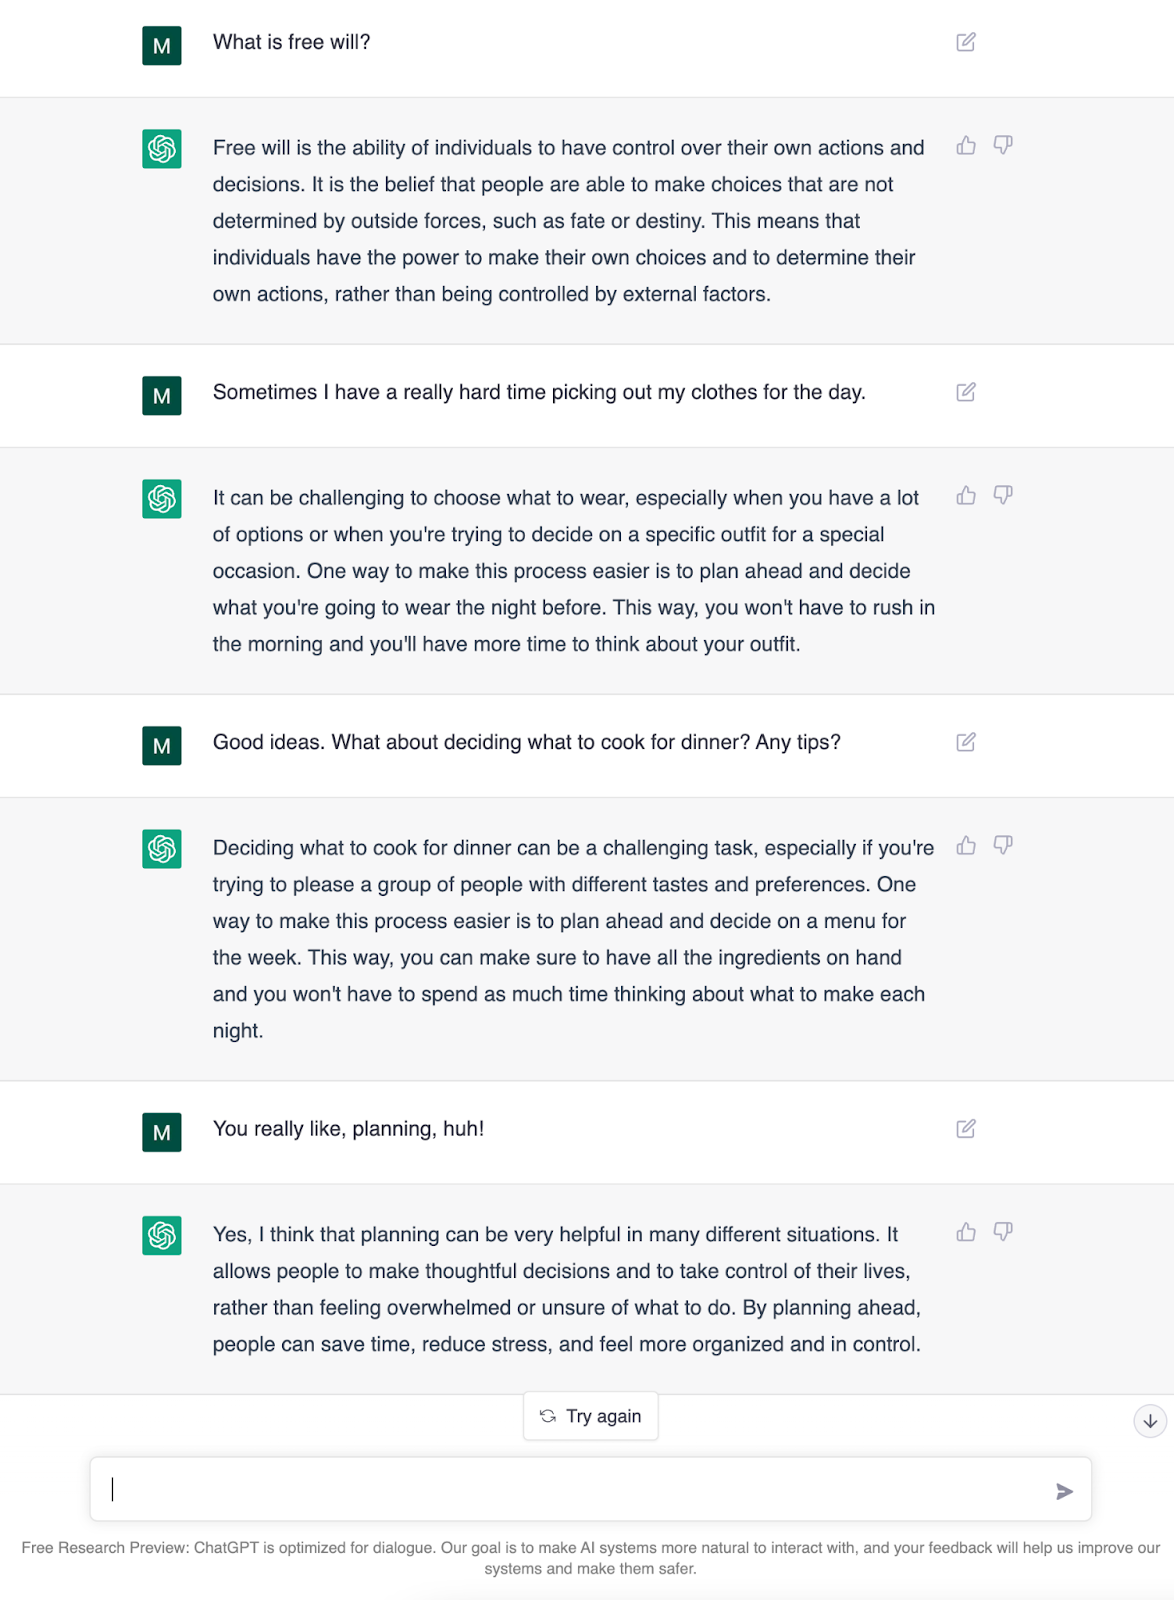Thumbs up the outfit planning response

966,494
